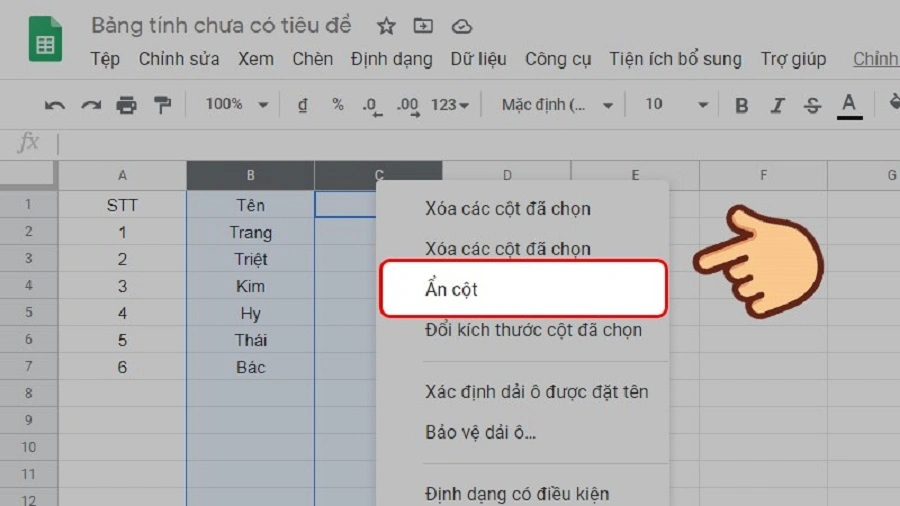Redo the last action
This screenshot has height=506, width=900.
point(91,105)
